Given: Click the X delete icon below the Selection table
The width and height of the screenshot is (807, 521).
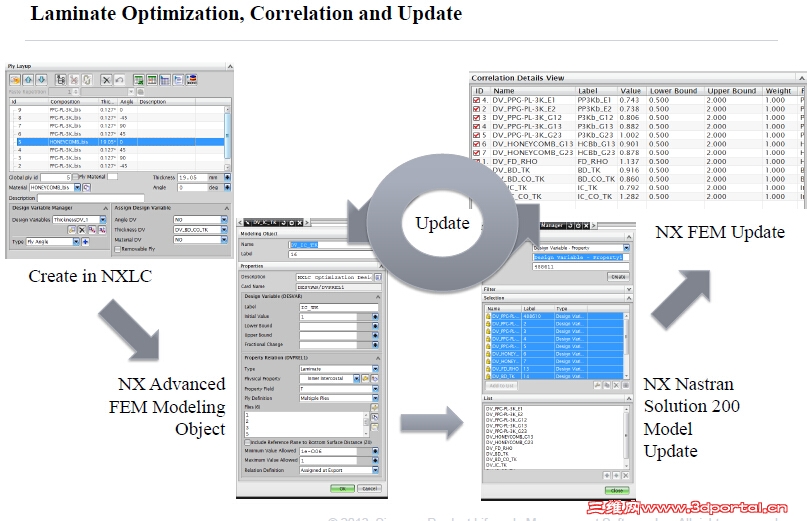Looking at the screenshot, I should click(x=616, y=385).
